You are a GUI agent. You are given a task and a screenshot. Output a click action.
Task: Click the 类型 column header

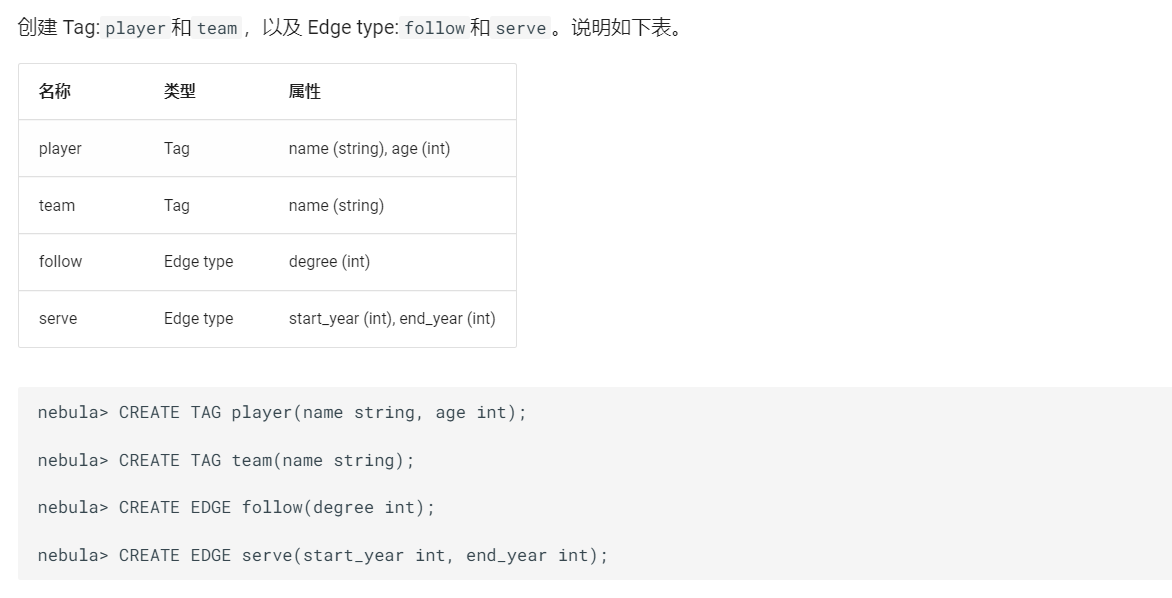coord(180,91)
